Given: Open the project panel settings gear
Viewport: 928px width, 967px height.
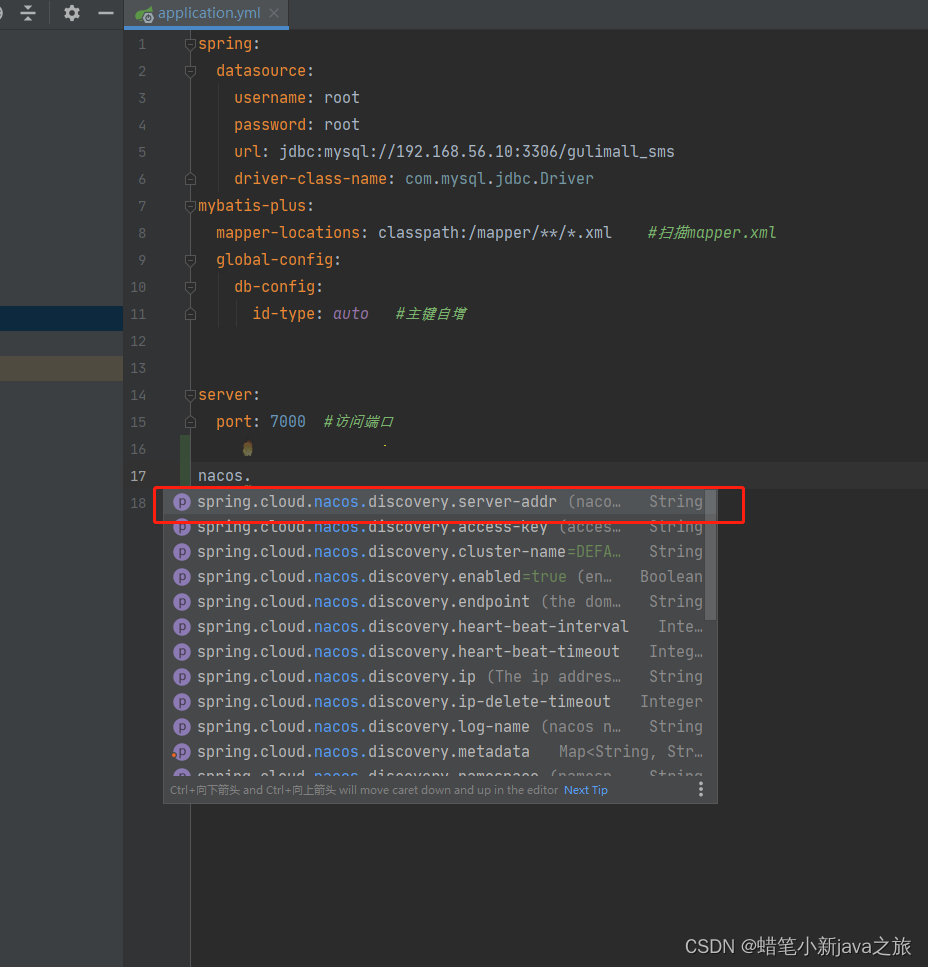Looking at the screenshot, I should [72, 13].
